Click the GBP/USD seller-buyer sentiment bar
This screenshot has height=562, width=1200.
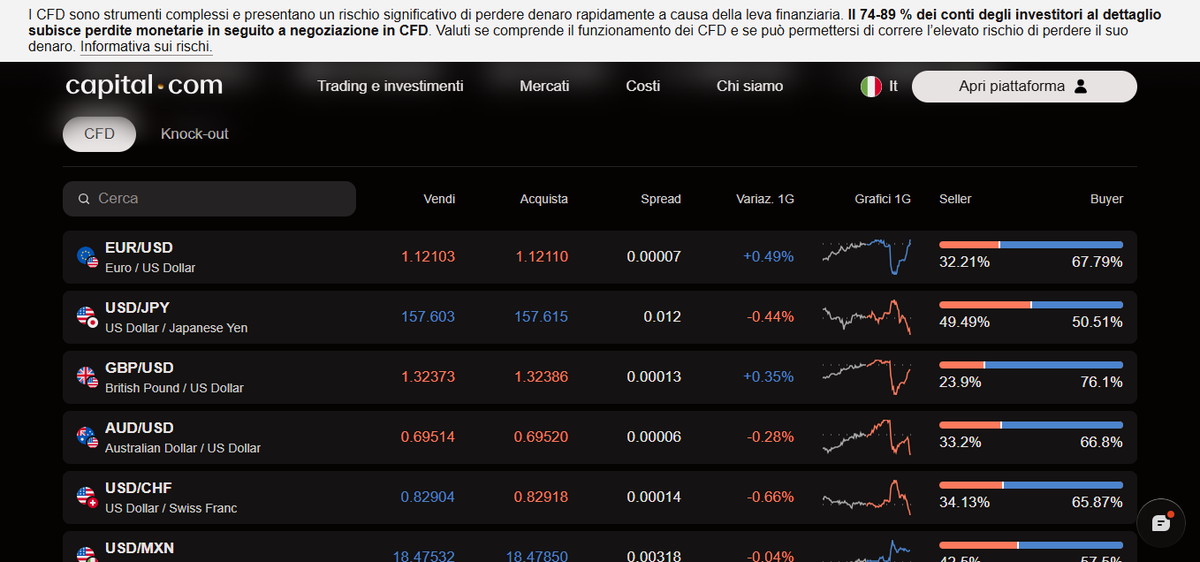[x=1031, y=365]
